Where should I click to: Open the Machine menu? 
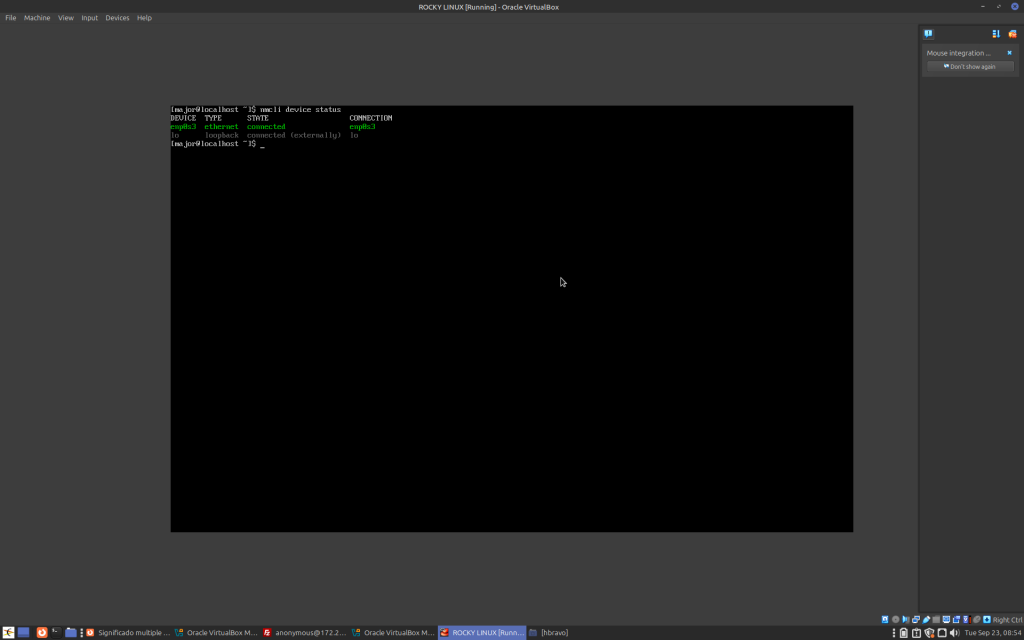pyautogui.click(x=37, y=18)
